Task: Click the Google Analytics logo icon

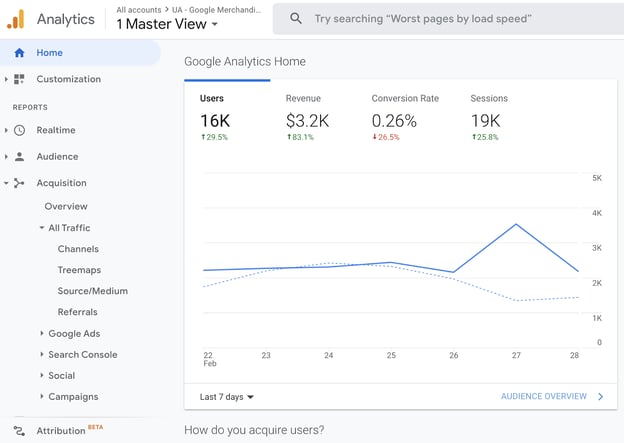Action: [x=16, y=19]
